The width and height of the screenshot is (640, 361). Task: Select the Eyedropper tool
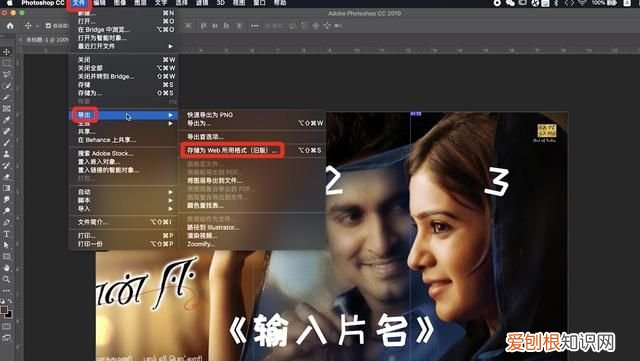(x=7, y=120)
